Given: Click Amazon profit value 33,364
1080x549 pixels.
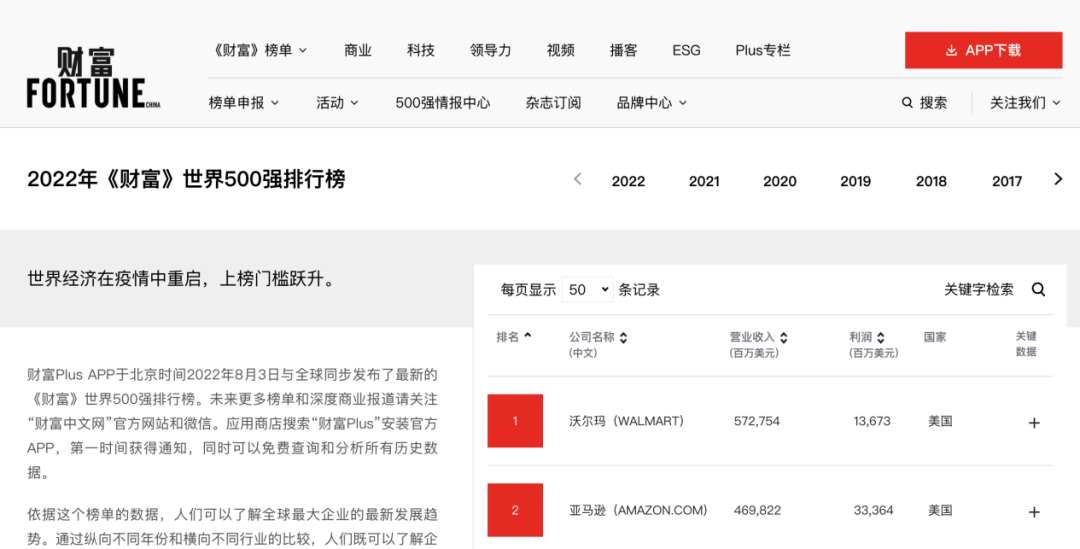Looking at the screenshot, I should click(x=873, y=510).
